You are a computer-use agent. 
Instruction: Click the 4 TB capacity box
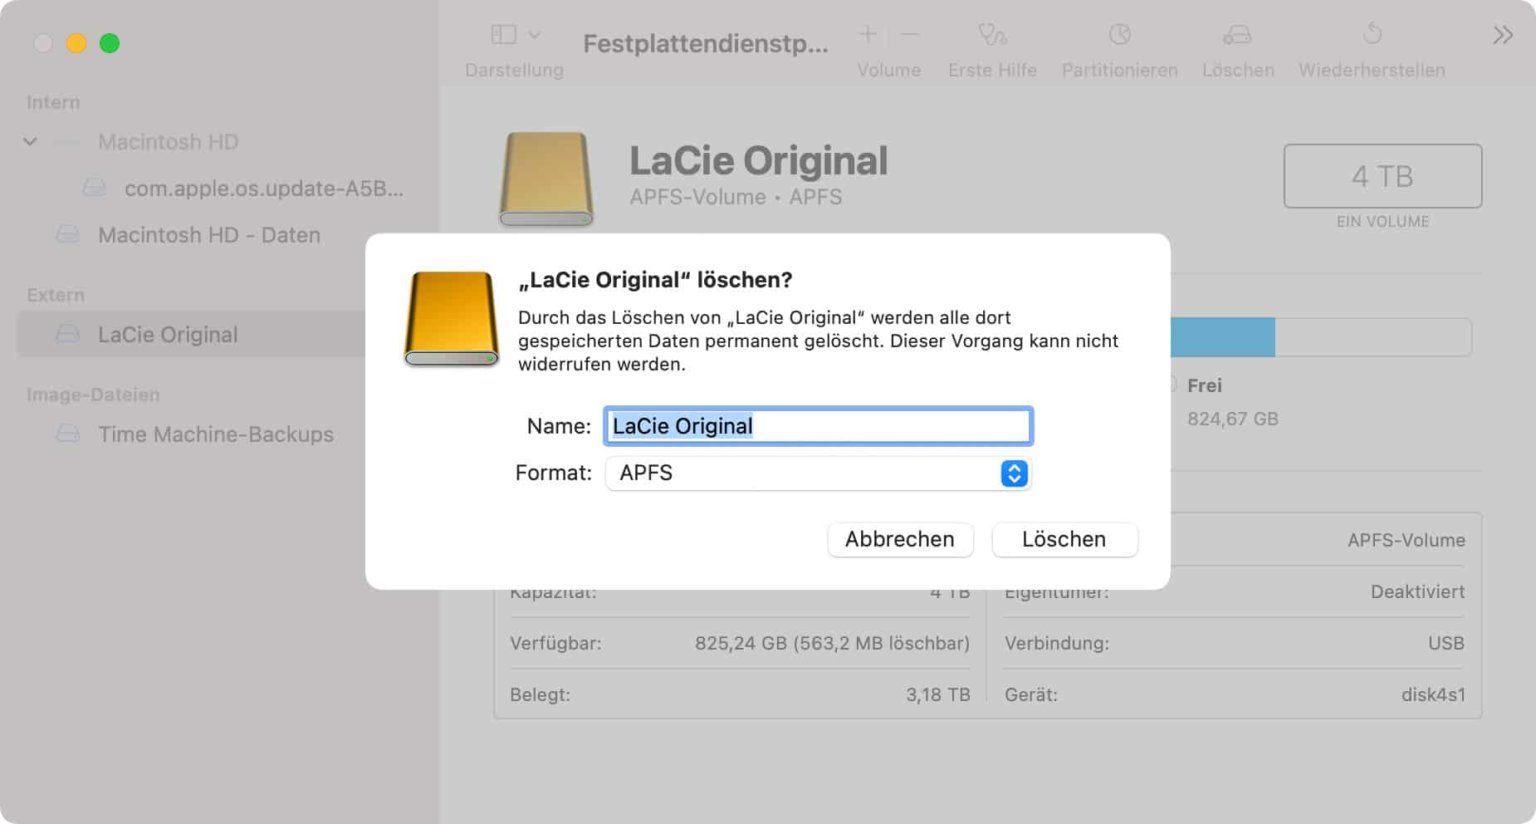[1383, 176]
